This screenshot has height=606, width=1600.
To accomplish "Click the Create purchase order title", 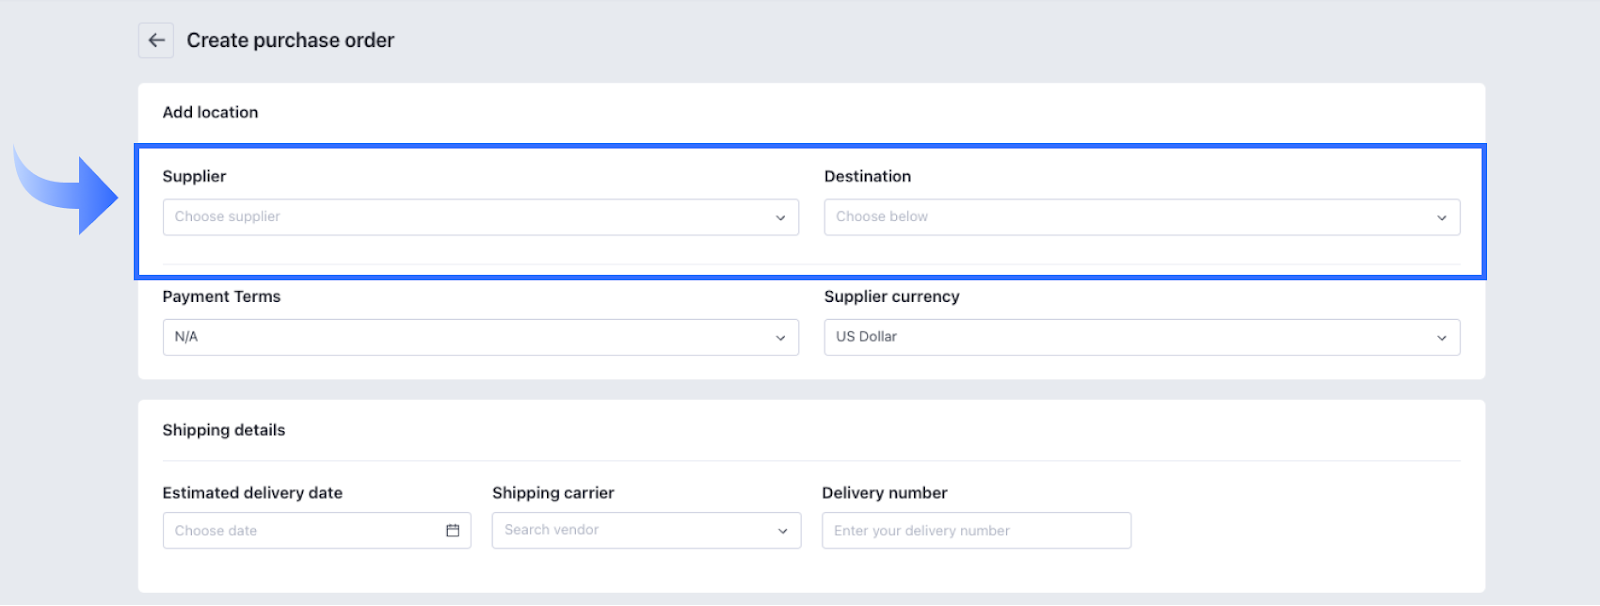I will pos(290,40).
